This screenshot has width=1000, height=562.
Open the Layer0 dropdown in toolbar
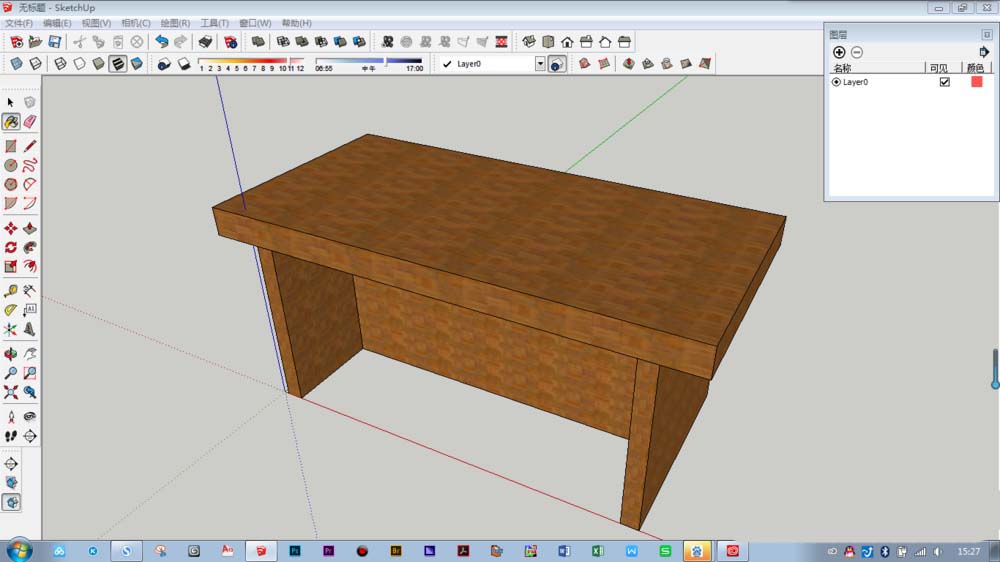click(540, 64)
